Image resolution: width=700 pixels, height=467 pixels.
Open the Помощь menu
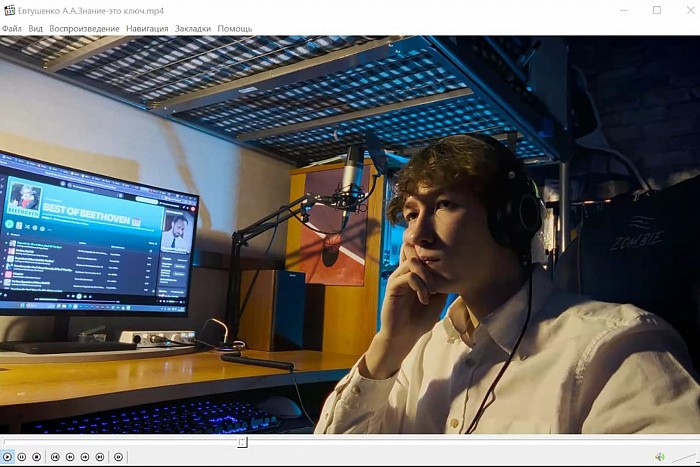point(235,29)
